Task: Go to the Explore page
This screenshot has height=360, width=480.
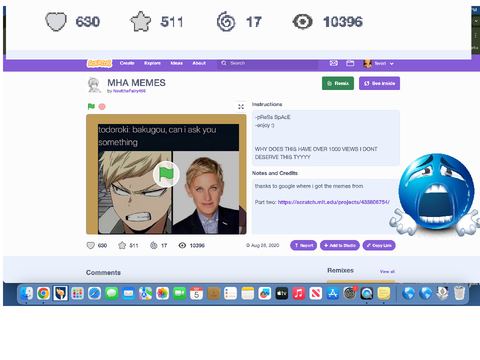Action: pyautogui.click(x=152, y=63)
